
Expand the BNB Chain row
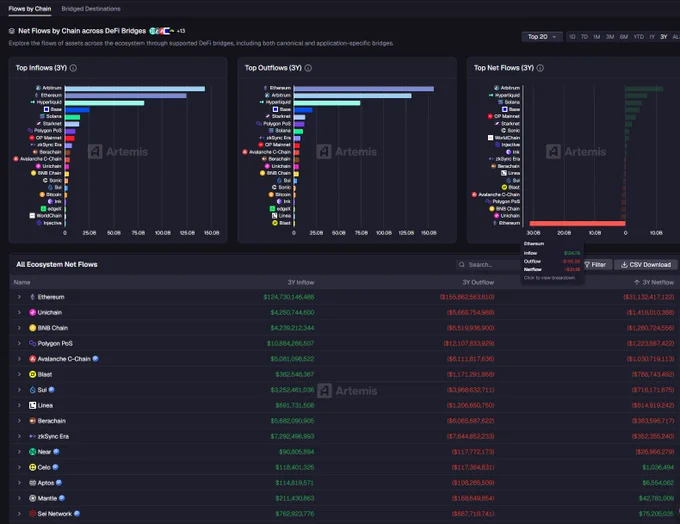pos(19,328)
